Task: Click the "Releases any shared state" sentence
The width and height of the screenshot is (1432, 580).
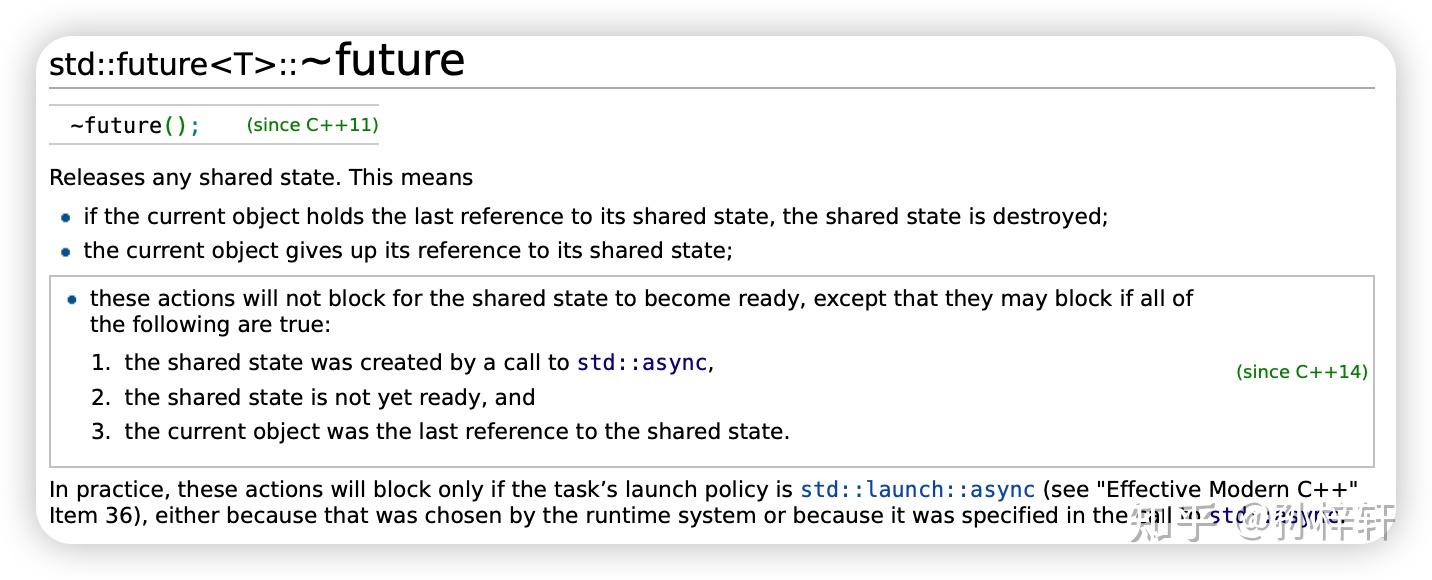Action: pos(261,178)
